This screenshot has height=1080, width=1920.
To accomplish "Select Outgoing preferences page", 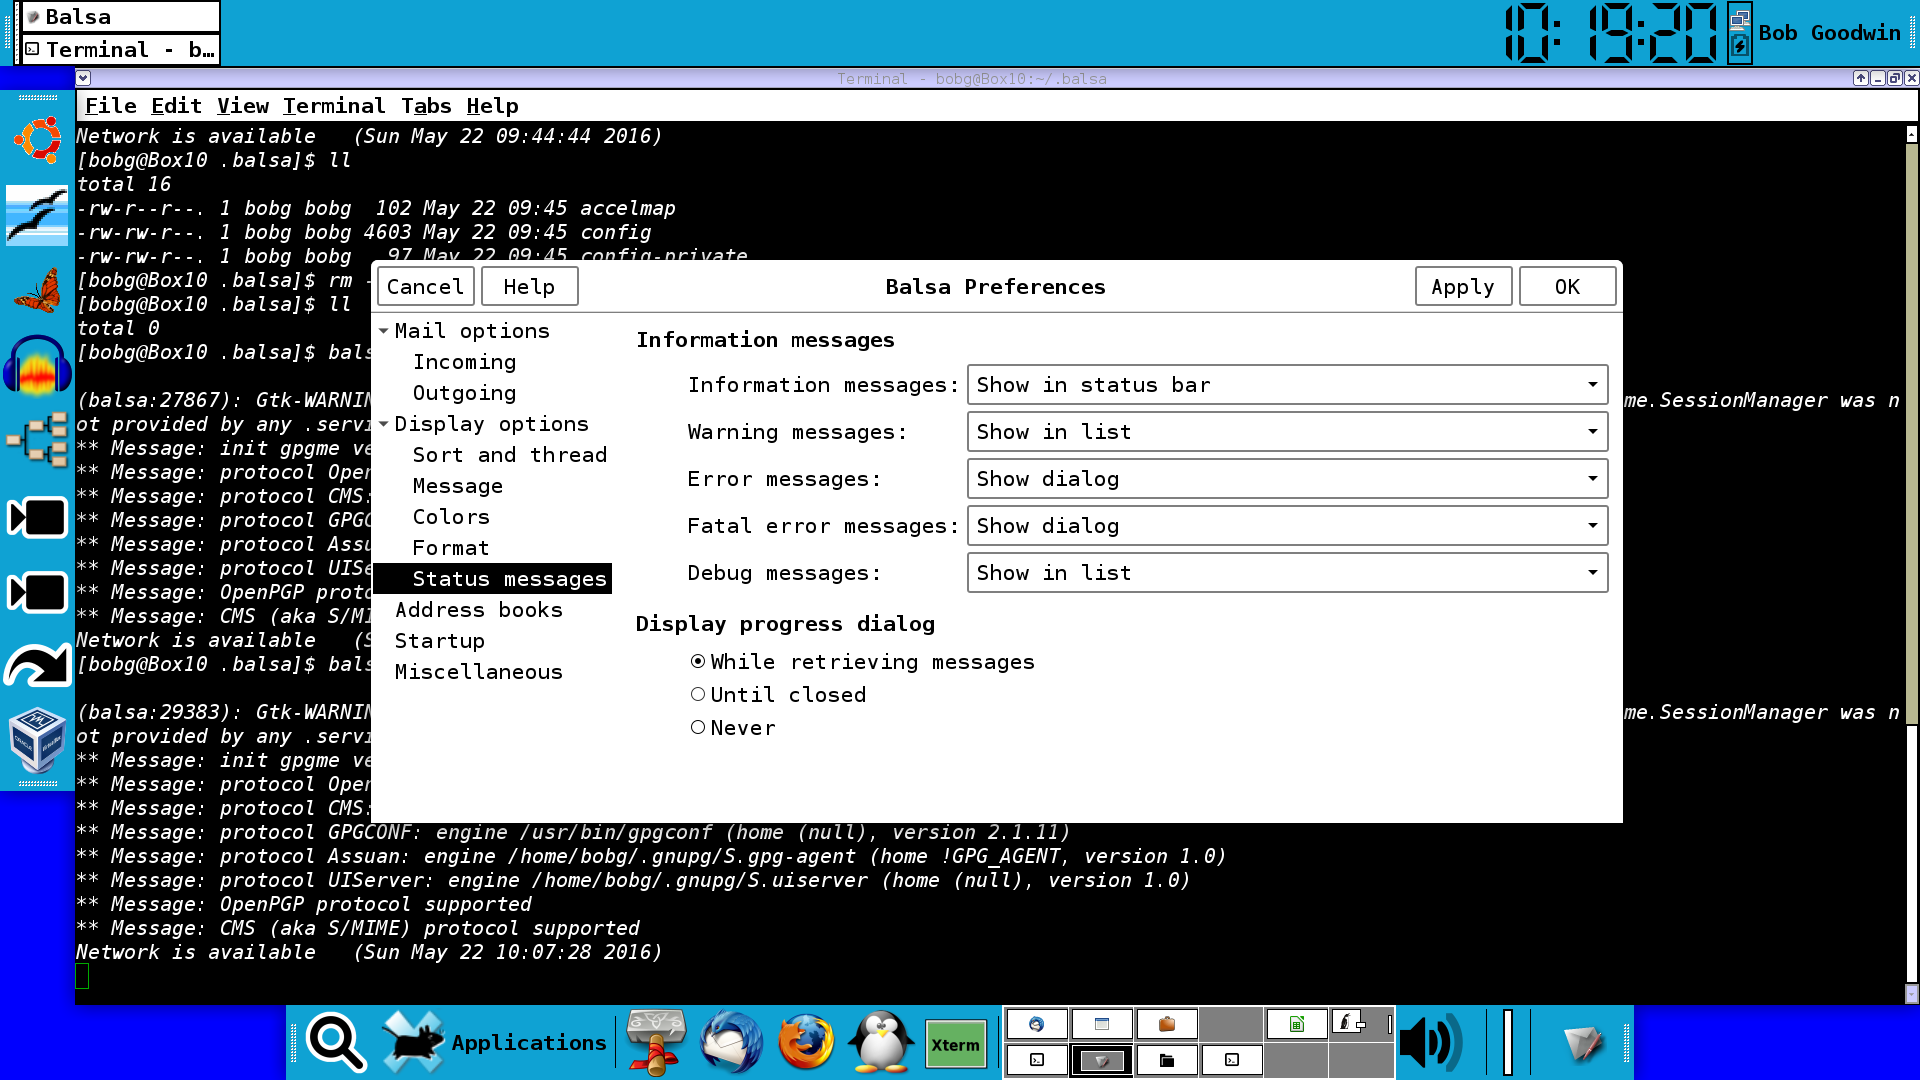I will [x=464, y=393].
